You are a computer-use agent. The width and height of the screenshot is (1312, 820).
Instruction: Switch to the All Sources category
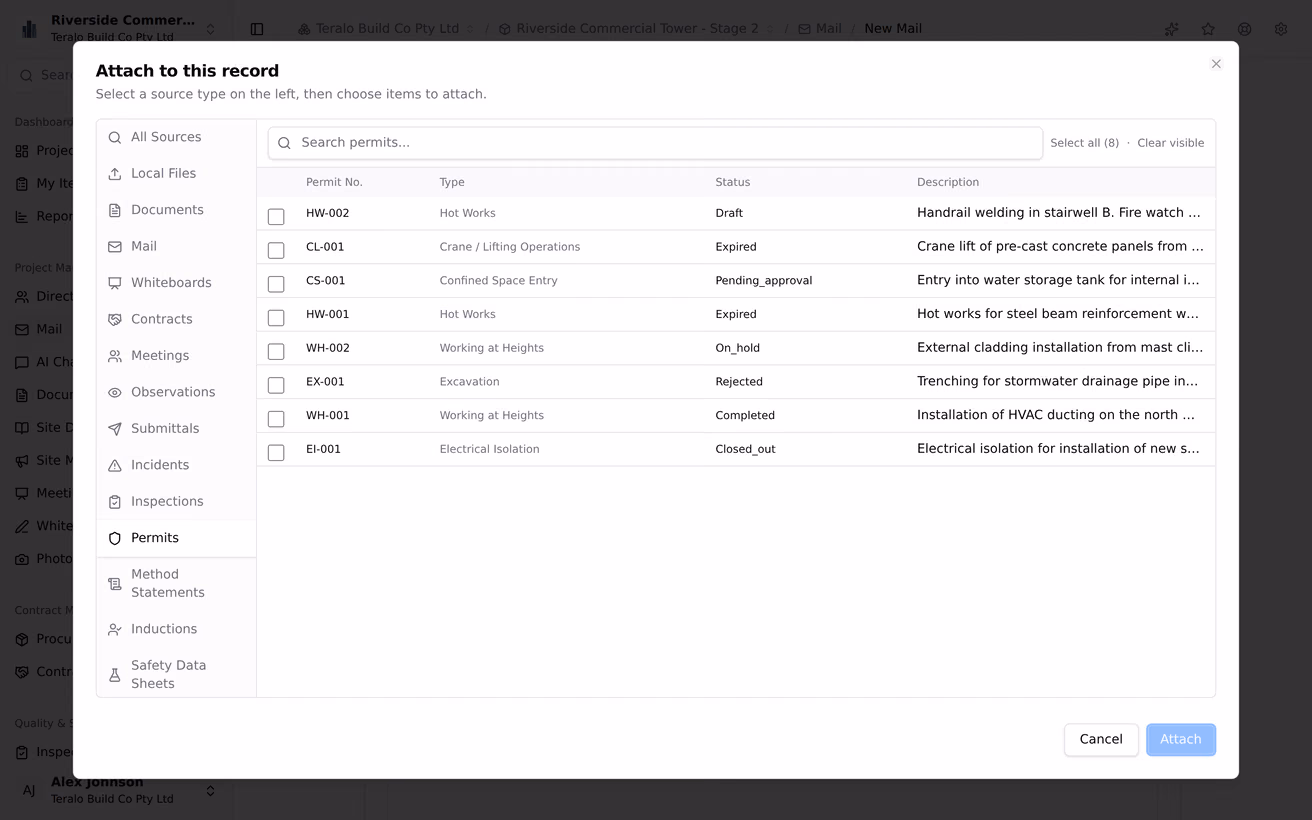(176, 138)
